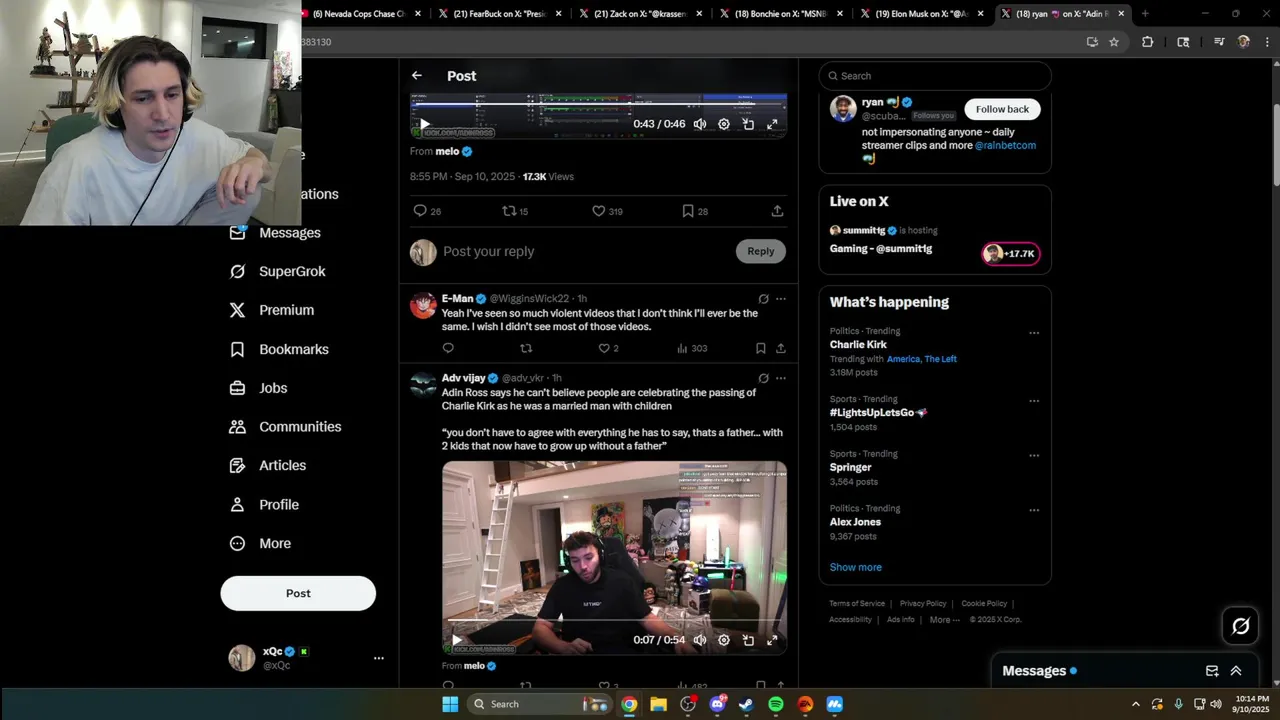1280x720 pixels.
Task: Open Grok icon on Adv vijay's reply
Action: coord(763,378)
